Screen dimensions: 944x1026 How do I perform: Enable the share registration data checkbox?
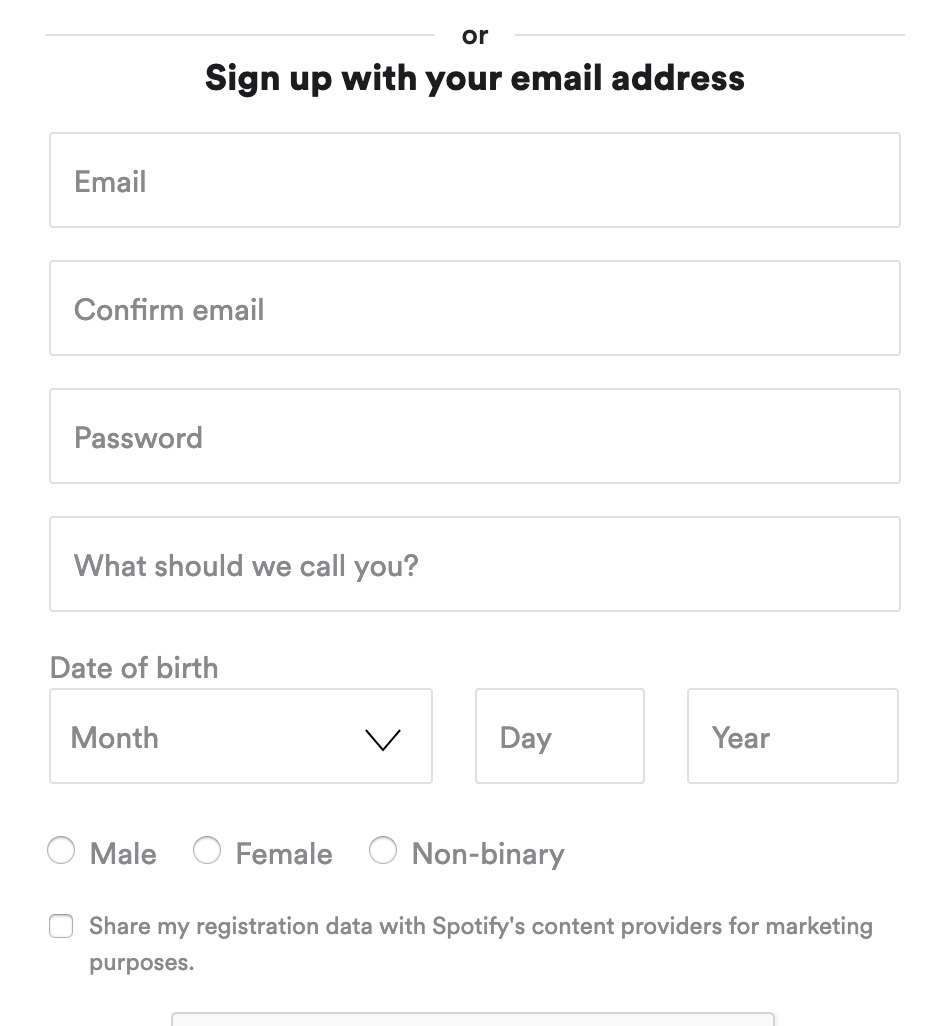61,926
